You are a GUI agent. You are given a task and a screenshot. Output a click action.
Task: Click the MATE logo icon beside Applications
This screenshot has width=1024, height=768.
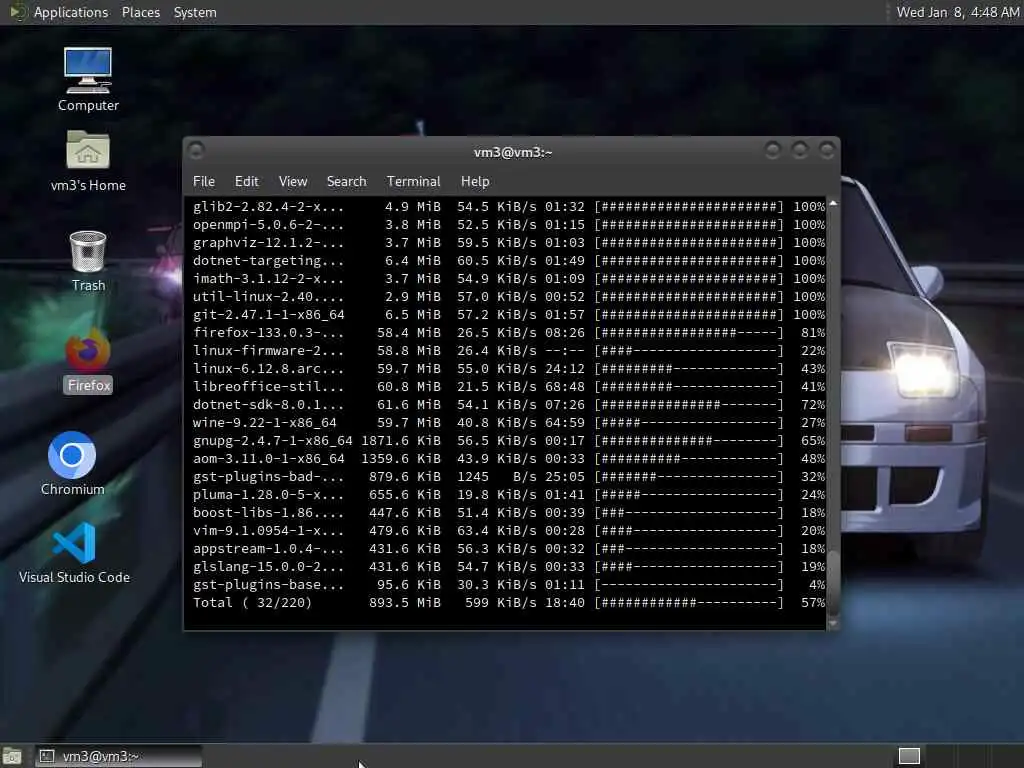click(17, 12)
